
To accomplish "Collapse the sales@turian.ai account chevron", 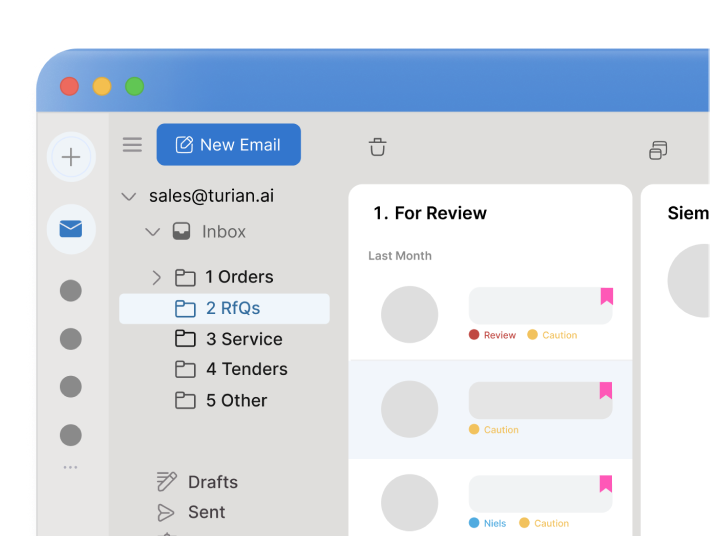I will pos(129,196).
